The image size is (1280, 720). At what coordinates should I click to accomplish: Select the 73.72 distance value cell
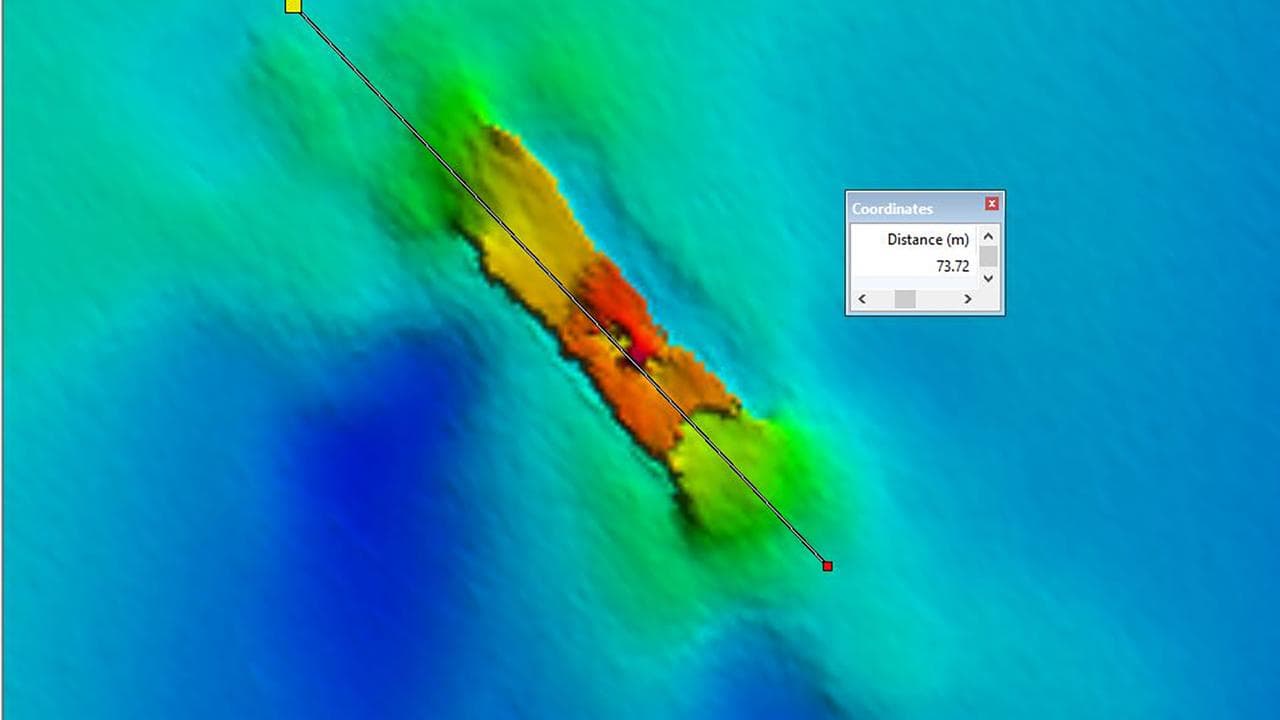coord(951,266)
